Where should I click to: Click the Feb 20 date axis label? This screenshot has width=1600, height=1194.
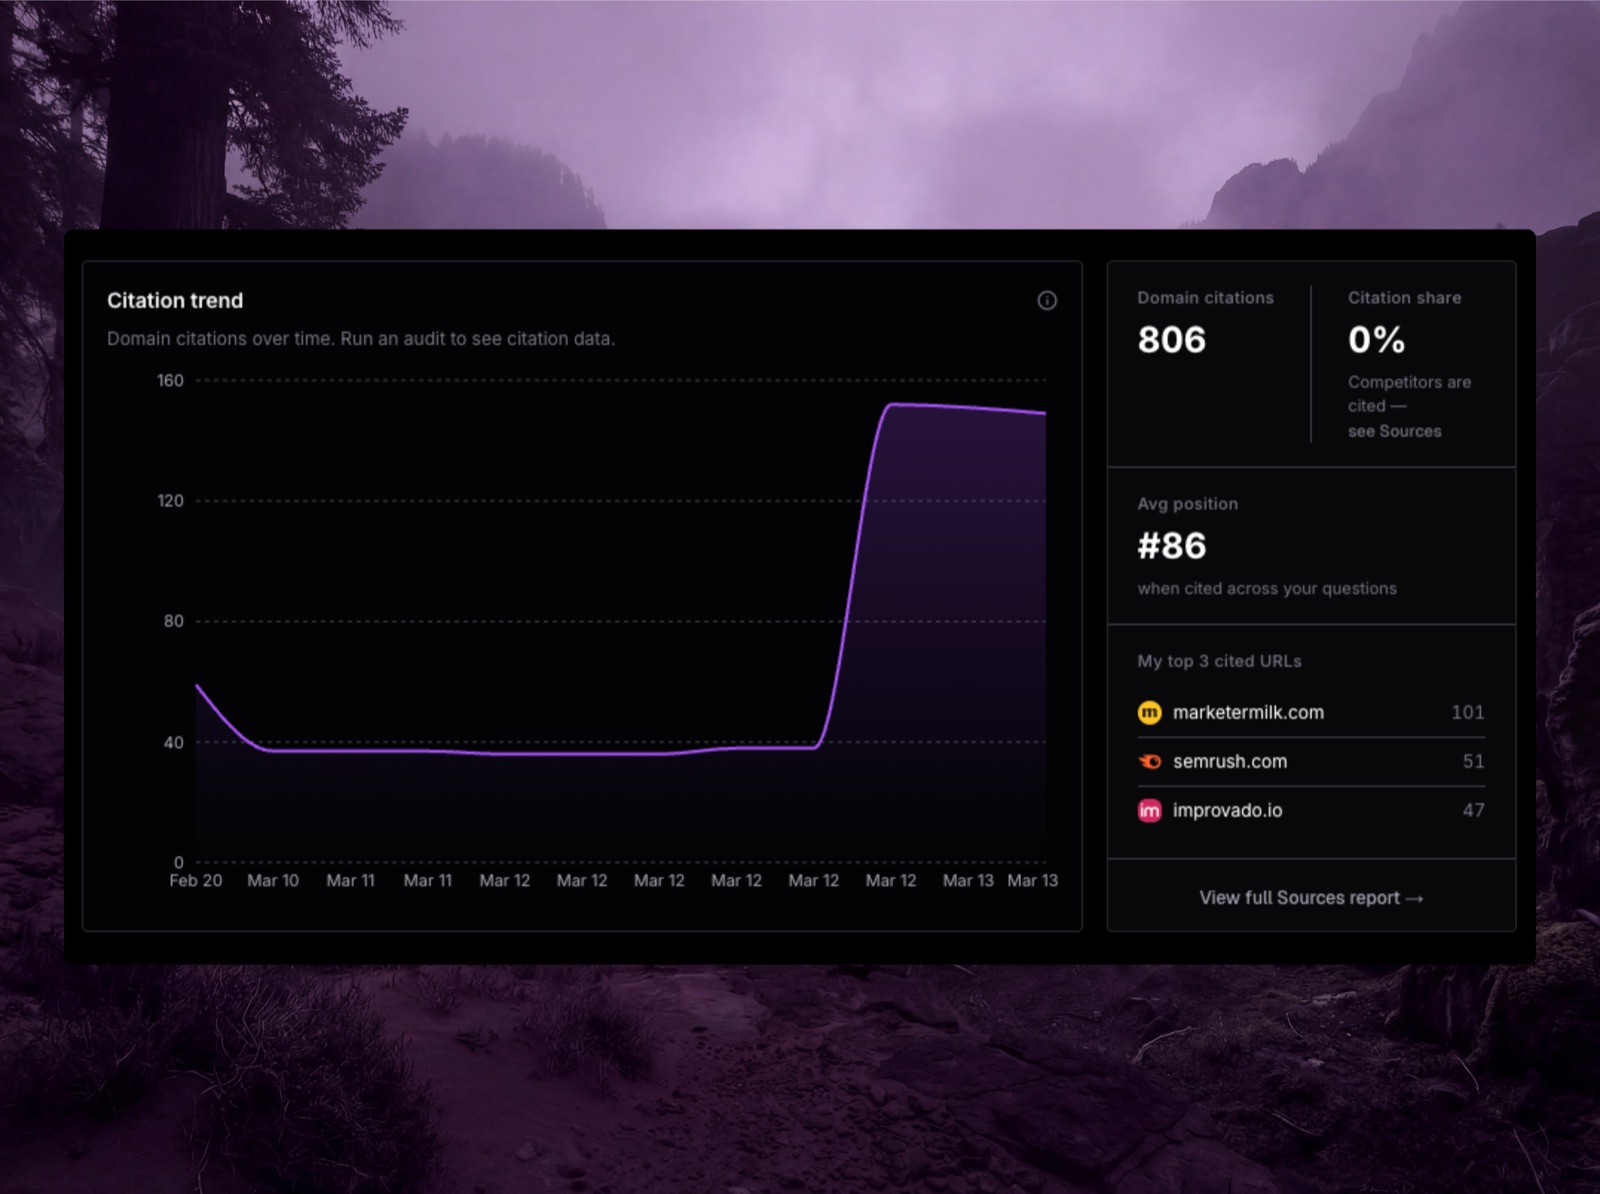click(x=195, y=880)
